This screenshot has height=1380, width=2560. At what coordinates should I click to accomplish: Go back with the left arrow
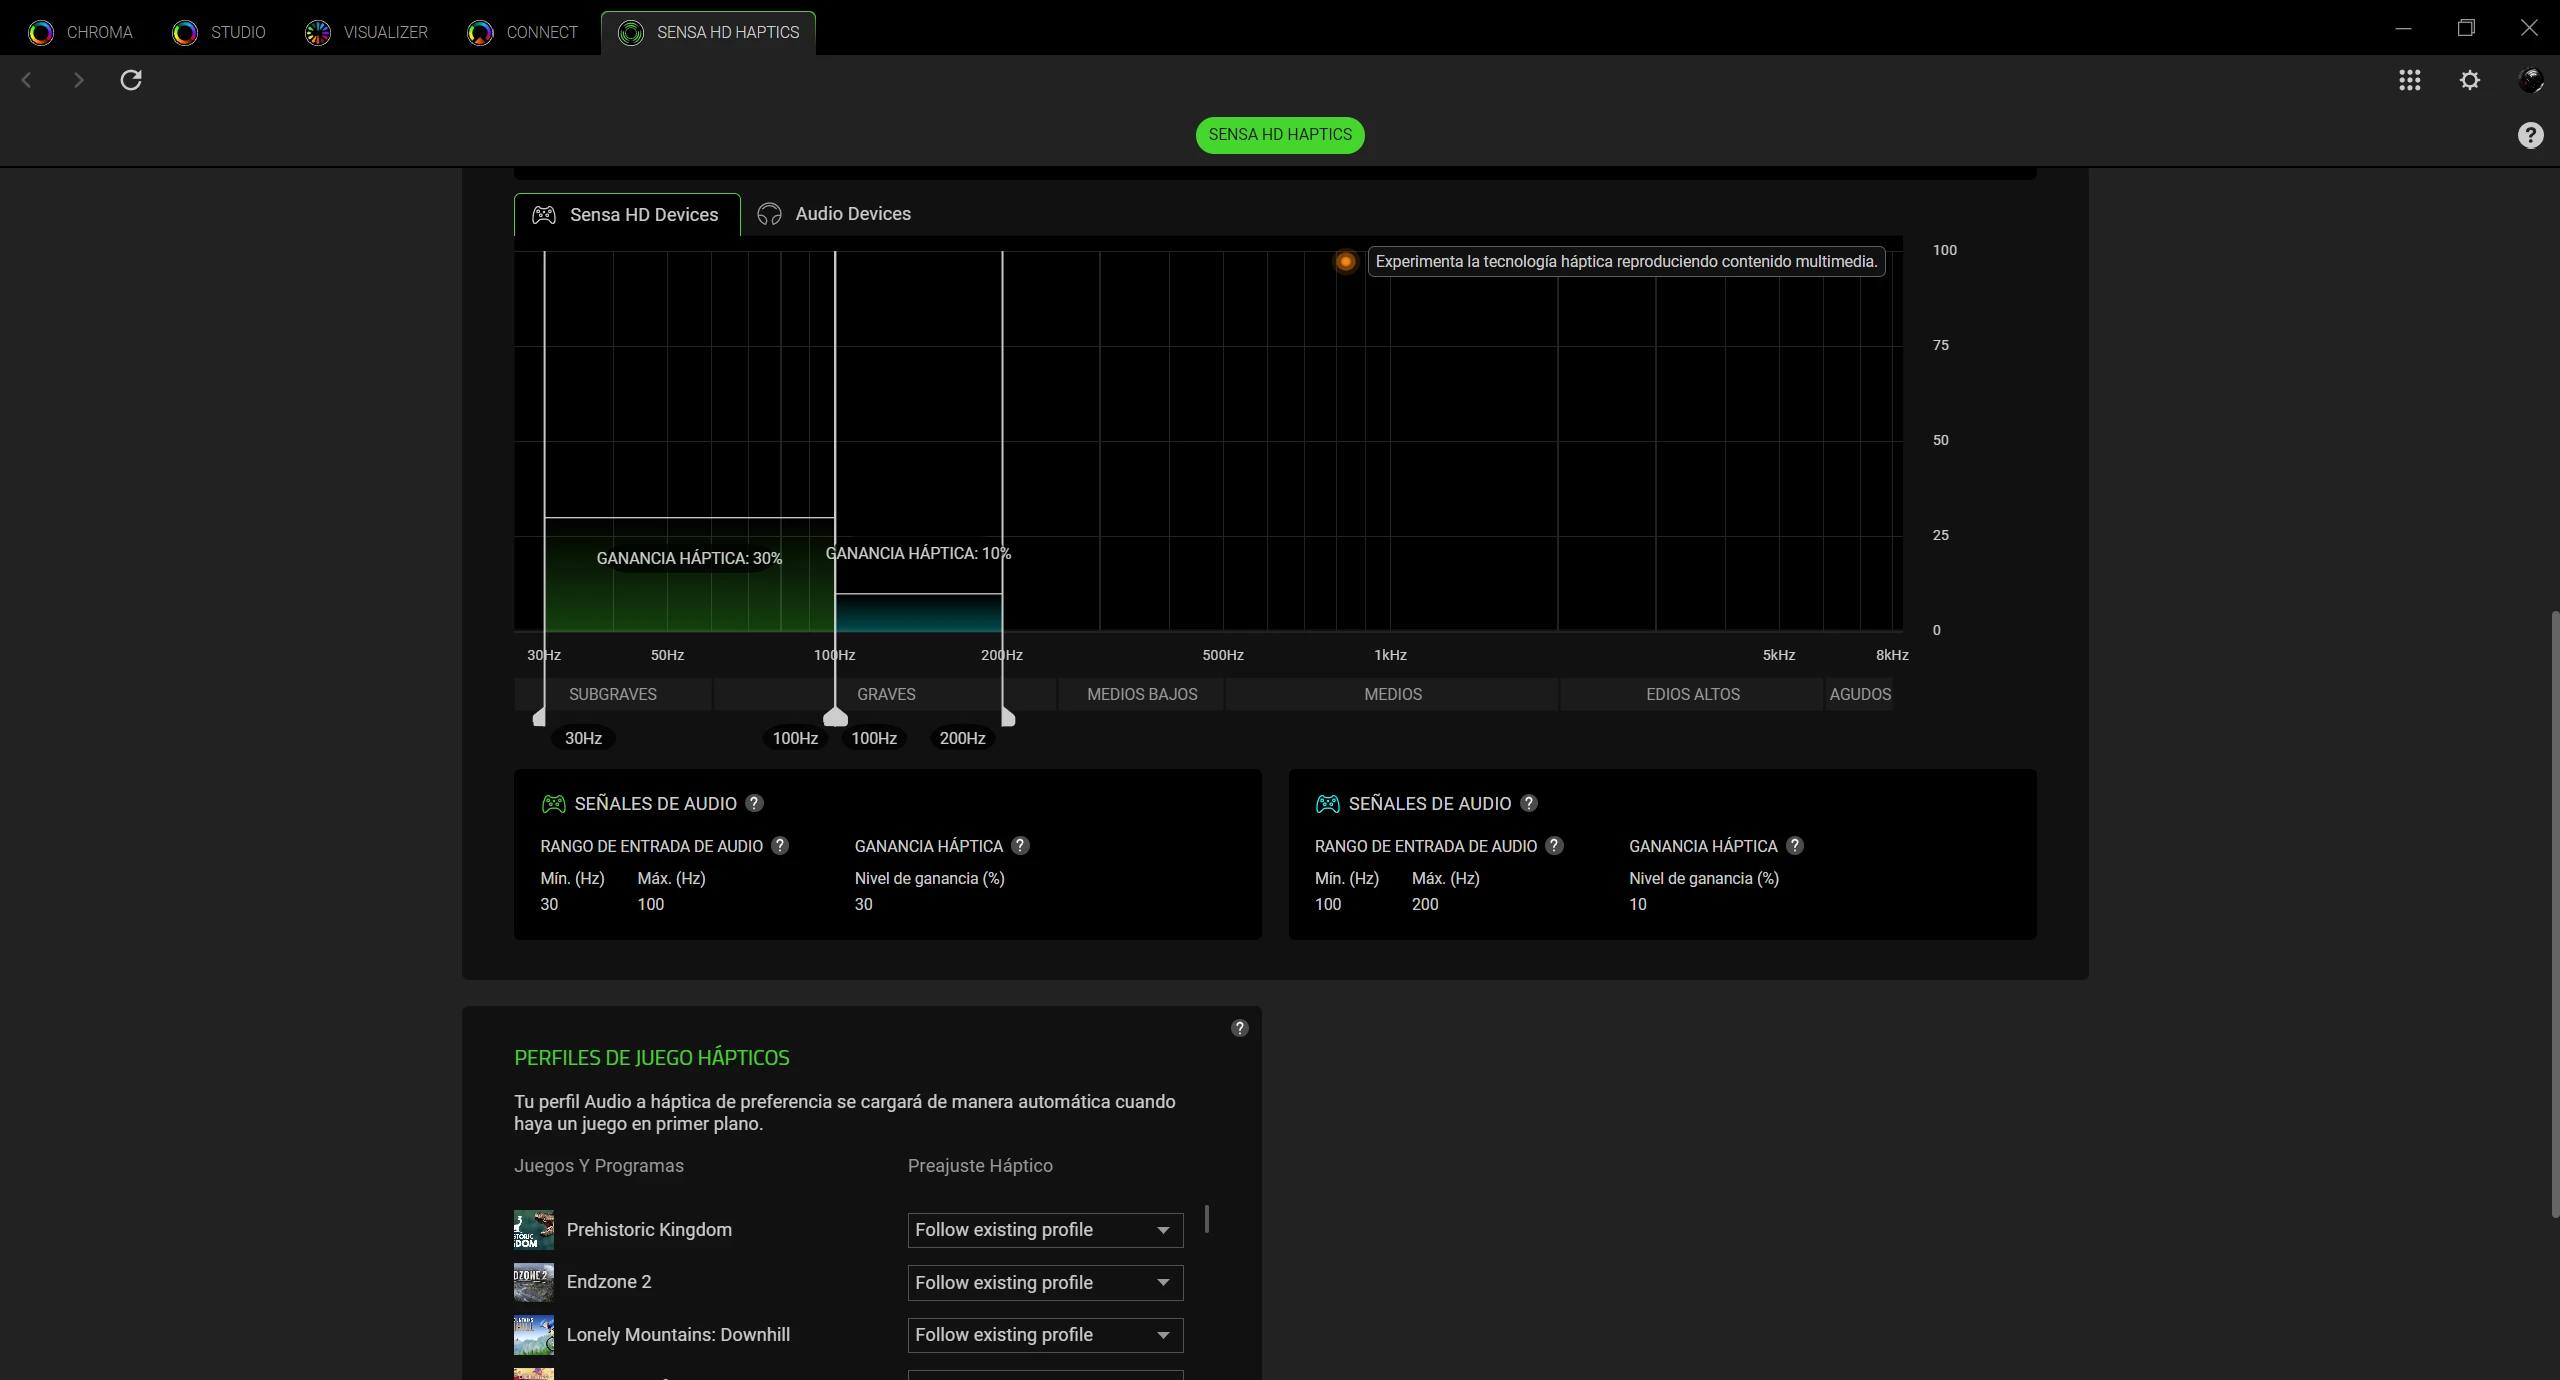click(x=27, y=80)
